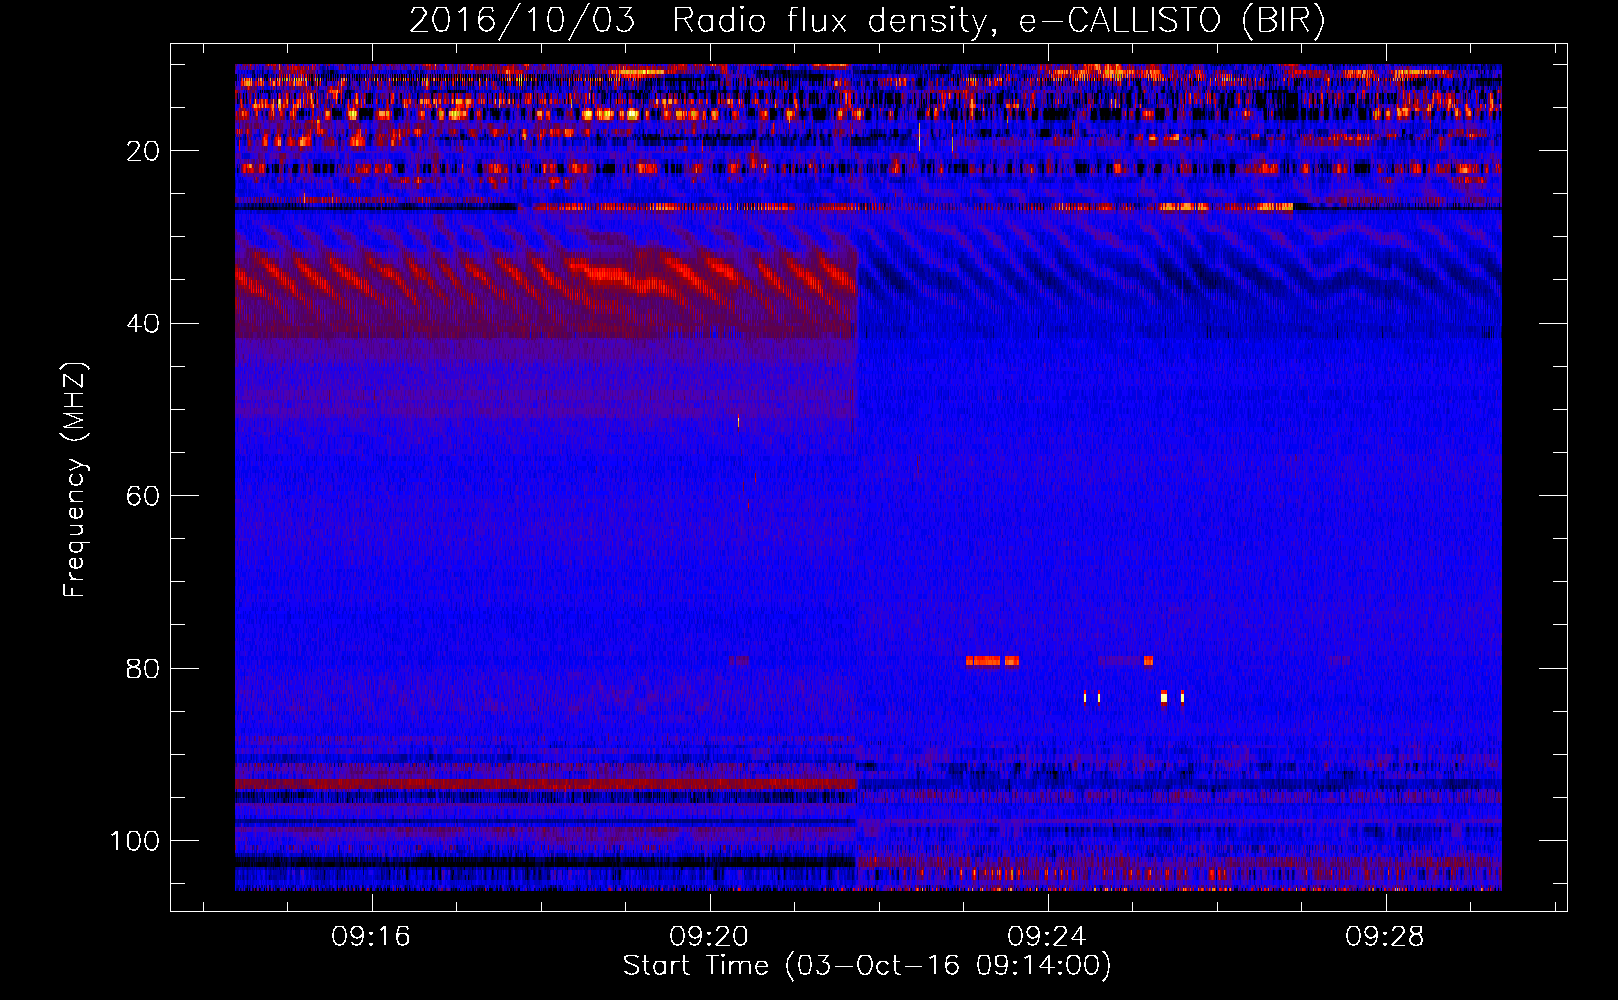Click the 100 MHz frequency tick label
The width and height of the screenshot is (1618, 1000).
pos(135,841)
